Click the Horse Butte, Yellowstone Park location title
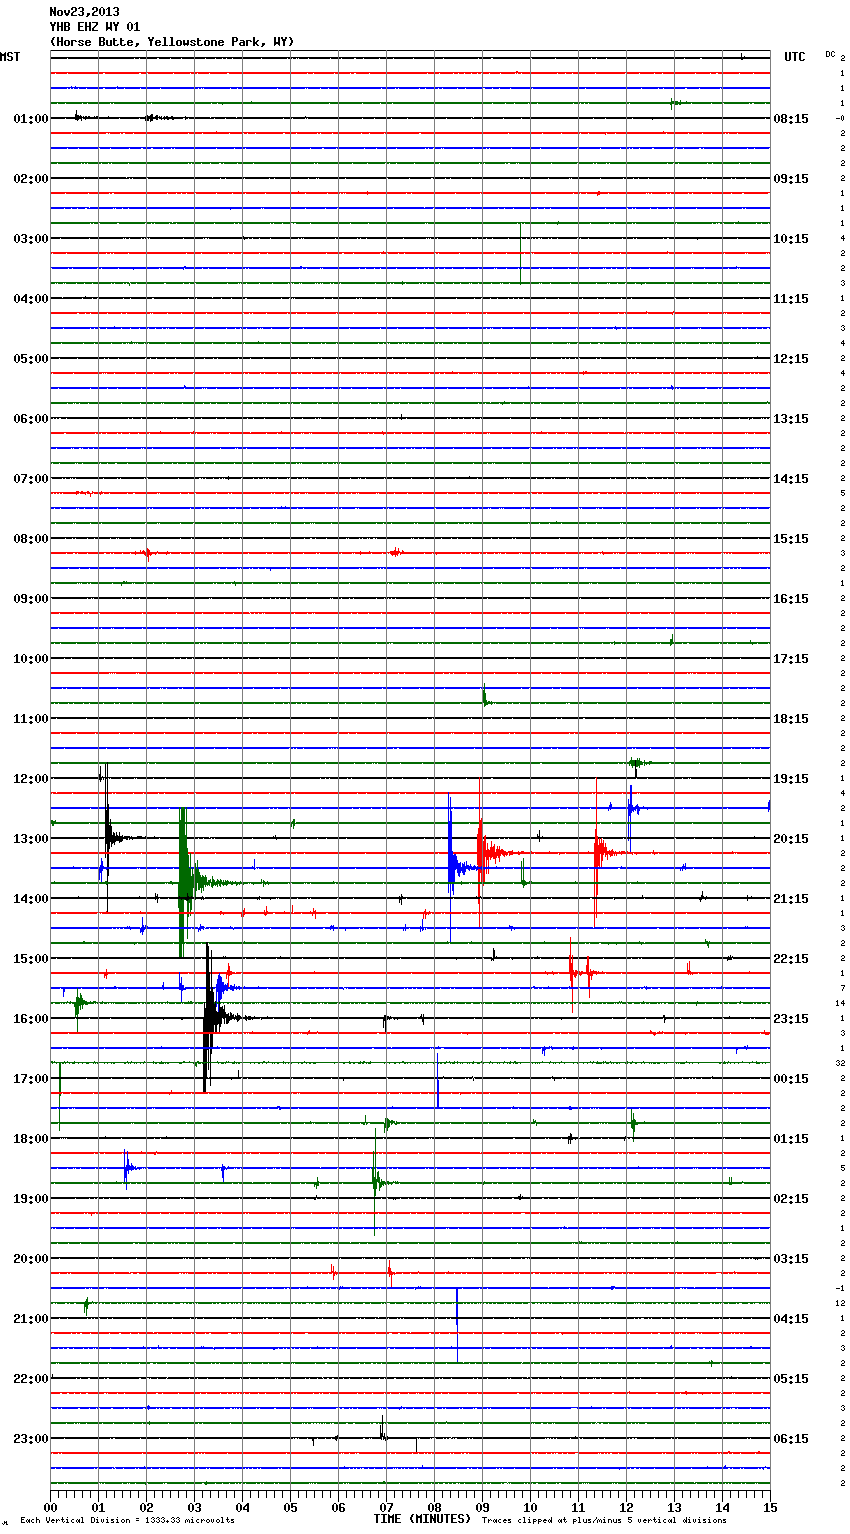850x1534 pixels. point(172,42)
